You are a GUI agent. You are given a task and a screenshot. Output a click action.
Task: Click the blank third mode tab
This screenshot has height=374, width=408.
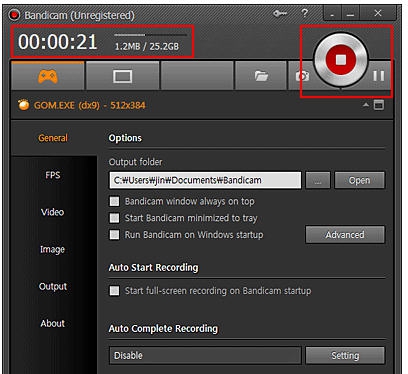[197, 76]
